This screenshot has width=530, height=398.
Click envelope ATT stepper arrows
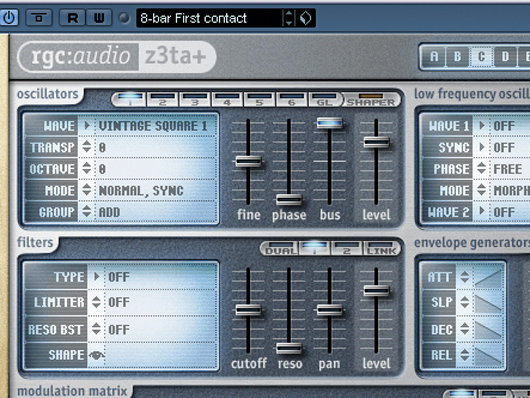tap(465, 277)
